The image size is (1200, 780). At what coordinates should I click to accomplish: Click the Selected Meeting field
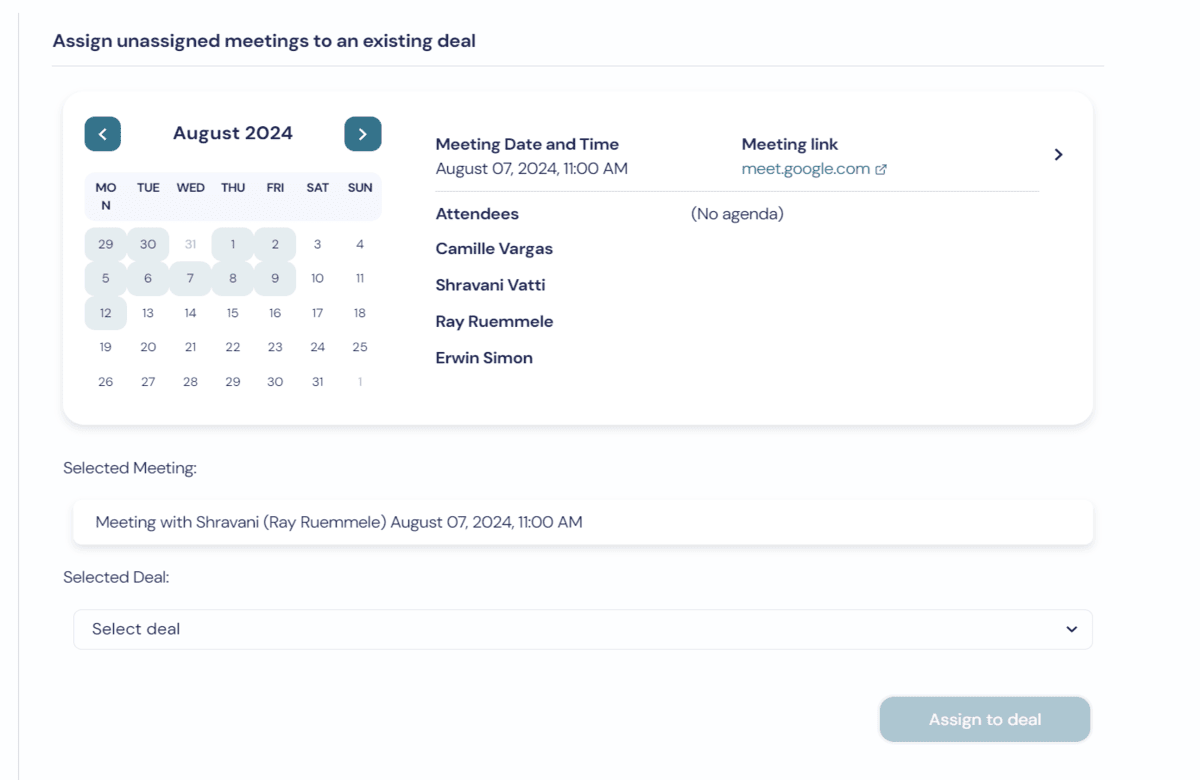[x=583, y=522]
